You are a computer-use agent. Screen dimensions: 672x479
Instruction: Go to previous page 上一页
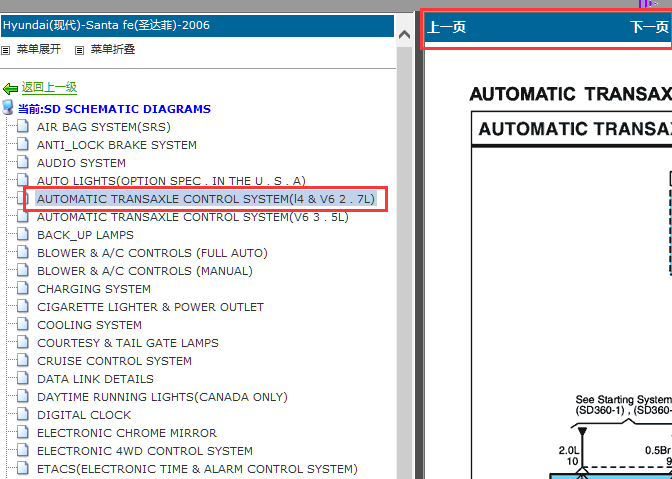[x=447, y=27]
